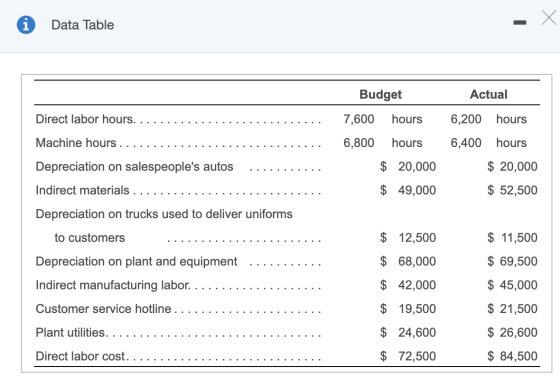Screen dimensions: 560x386
Task: Click budget $20,000 salespeople's autos depreciation
Action: point(408,166)
